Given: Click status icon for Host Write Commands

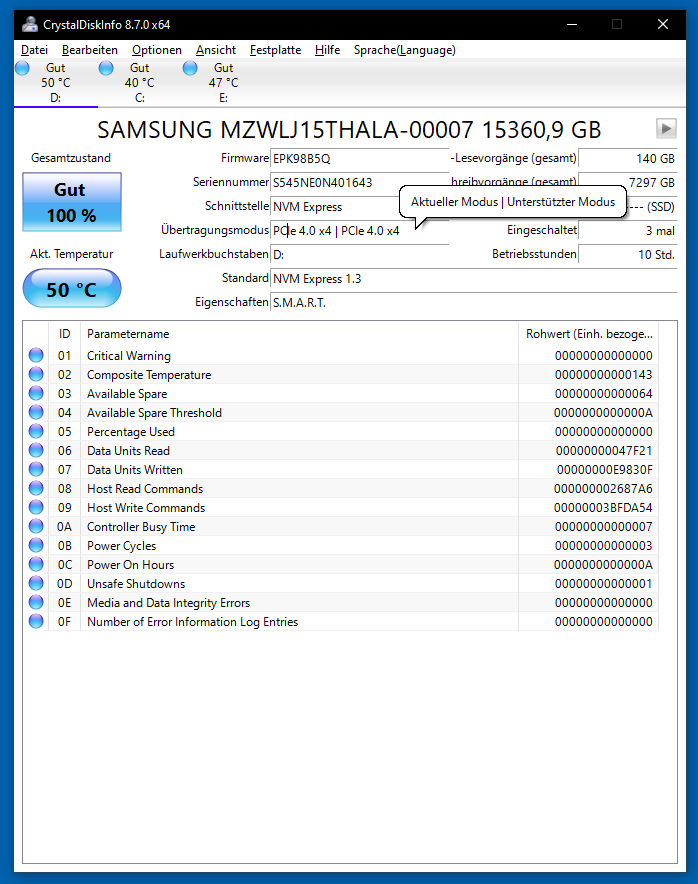Looking at the screenshot, I should 36,507.
